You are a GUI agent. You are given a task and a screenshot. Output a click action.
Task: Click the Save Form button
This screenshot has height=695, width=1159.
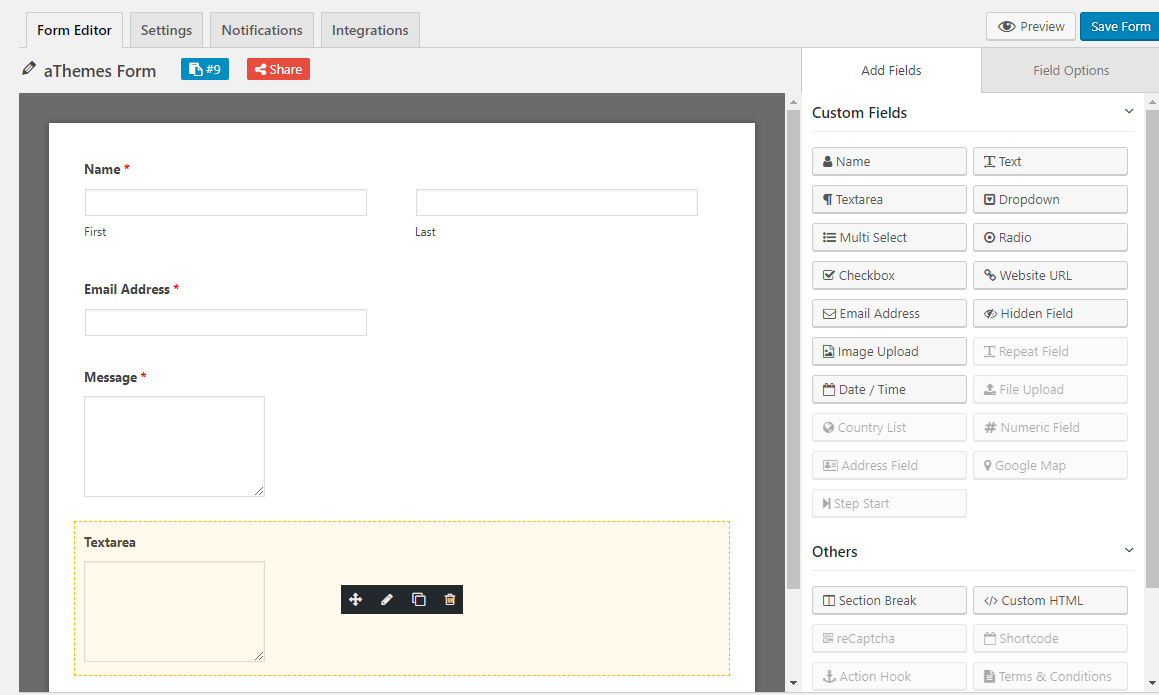pos(1120,27)
